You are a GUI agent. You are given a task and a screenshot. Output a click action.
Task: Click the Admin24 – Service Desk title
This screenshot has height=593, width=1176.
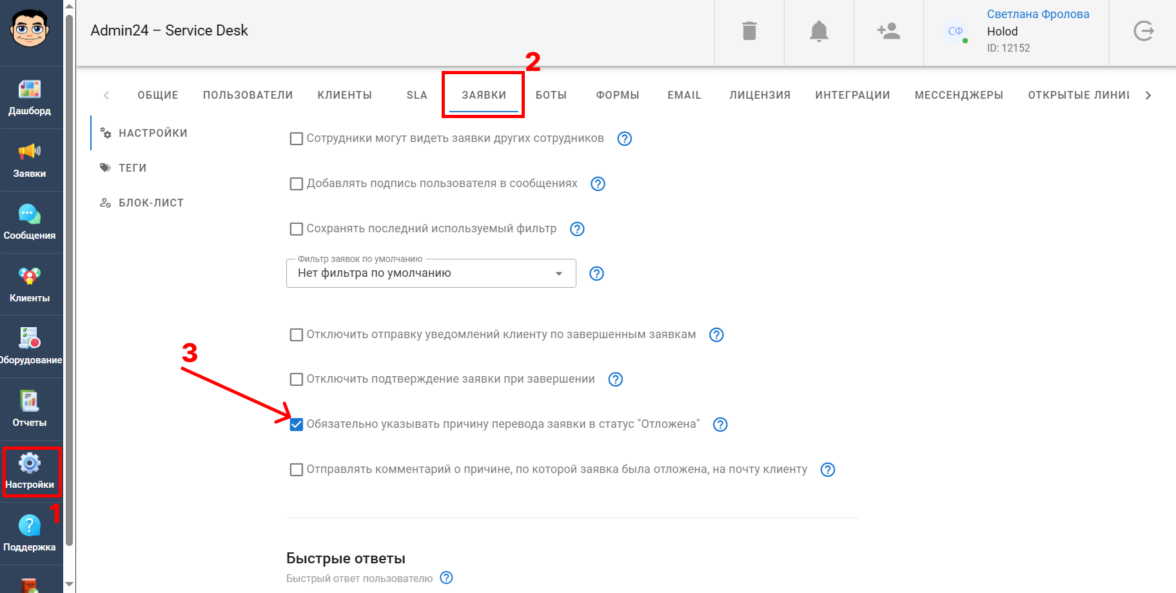click(x=170, y=31)
